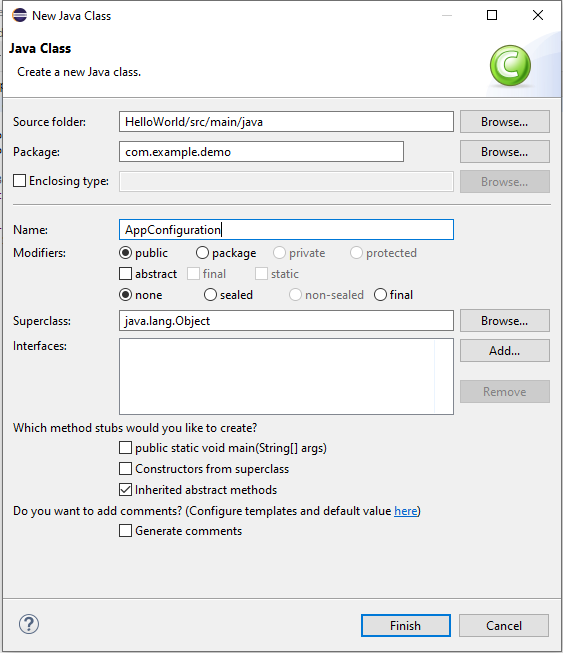Select the final radio button
Screen dimensions: 563x653
pyautogui.click(x=380, y=295)
